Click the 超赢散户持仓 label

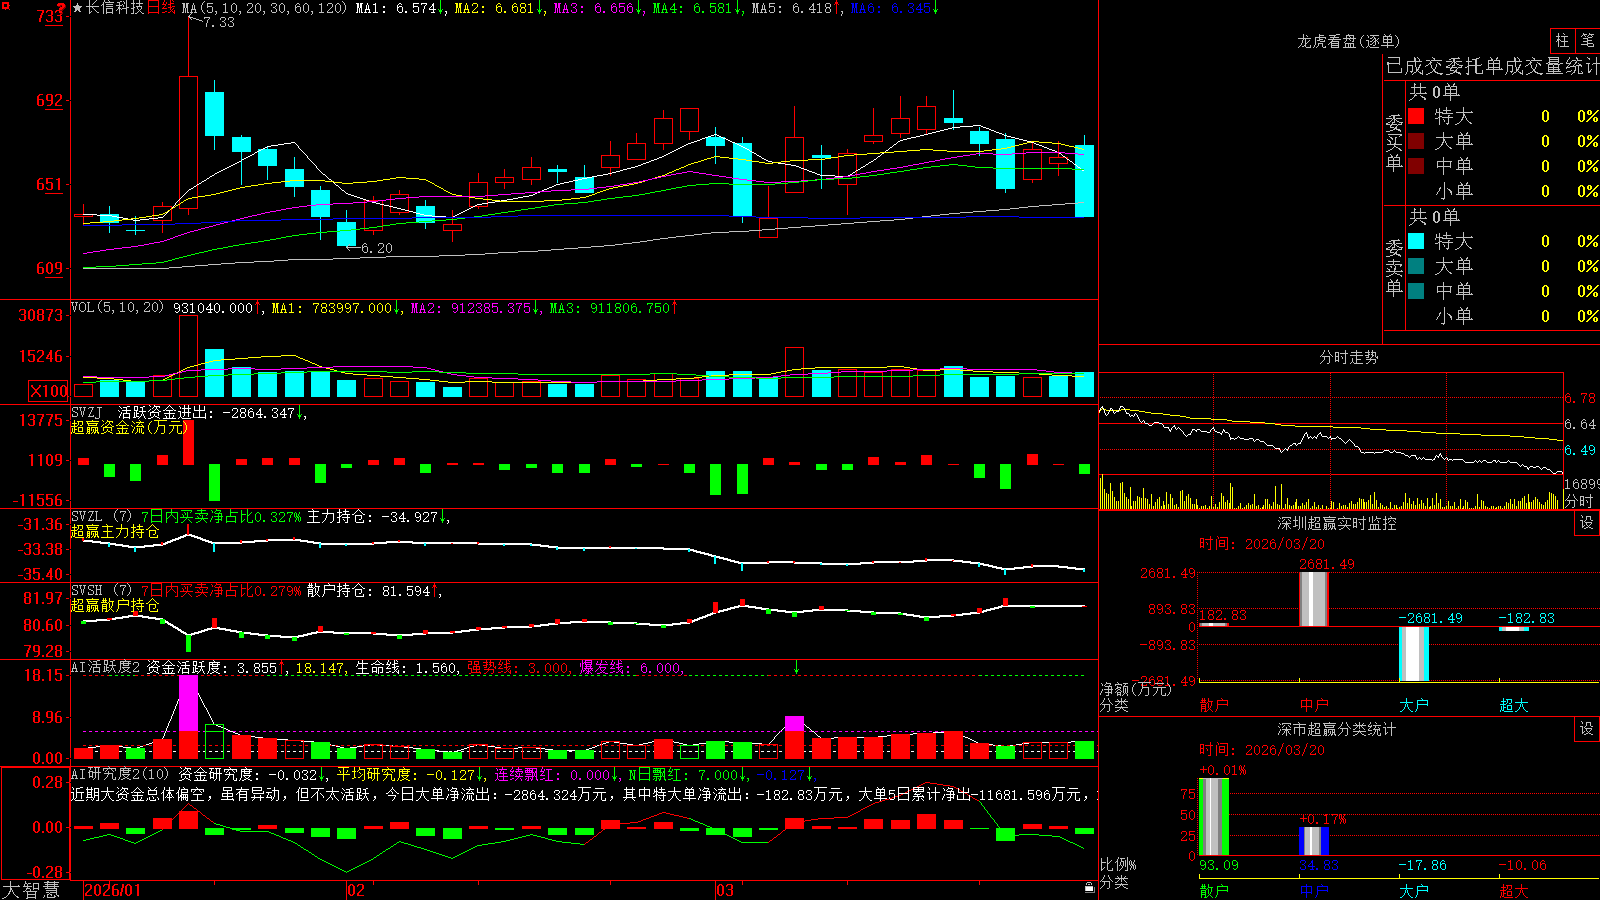[115, 606]
